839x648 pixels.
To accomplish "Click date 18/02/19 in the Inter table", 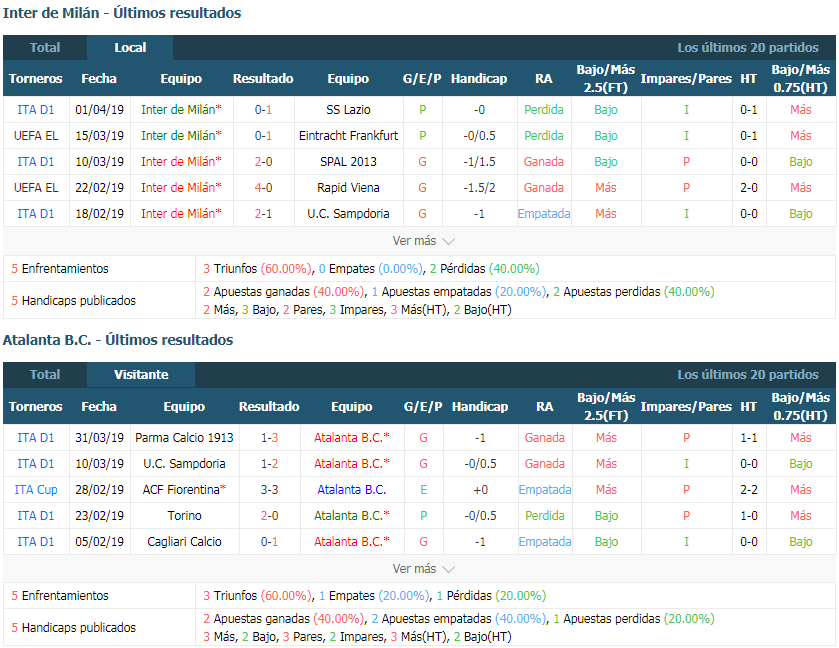I will (100, 214).
